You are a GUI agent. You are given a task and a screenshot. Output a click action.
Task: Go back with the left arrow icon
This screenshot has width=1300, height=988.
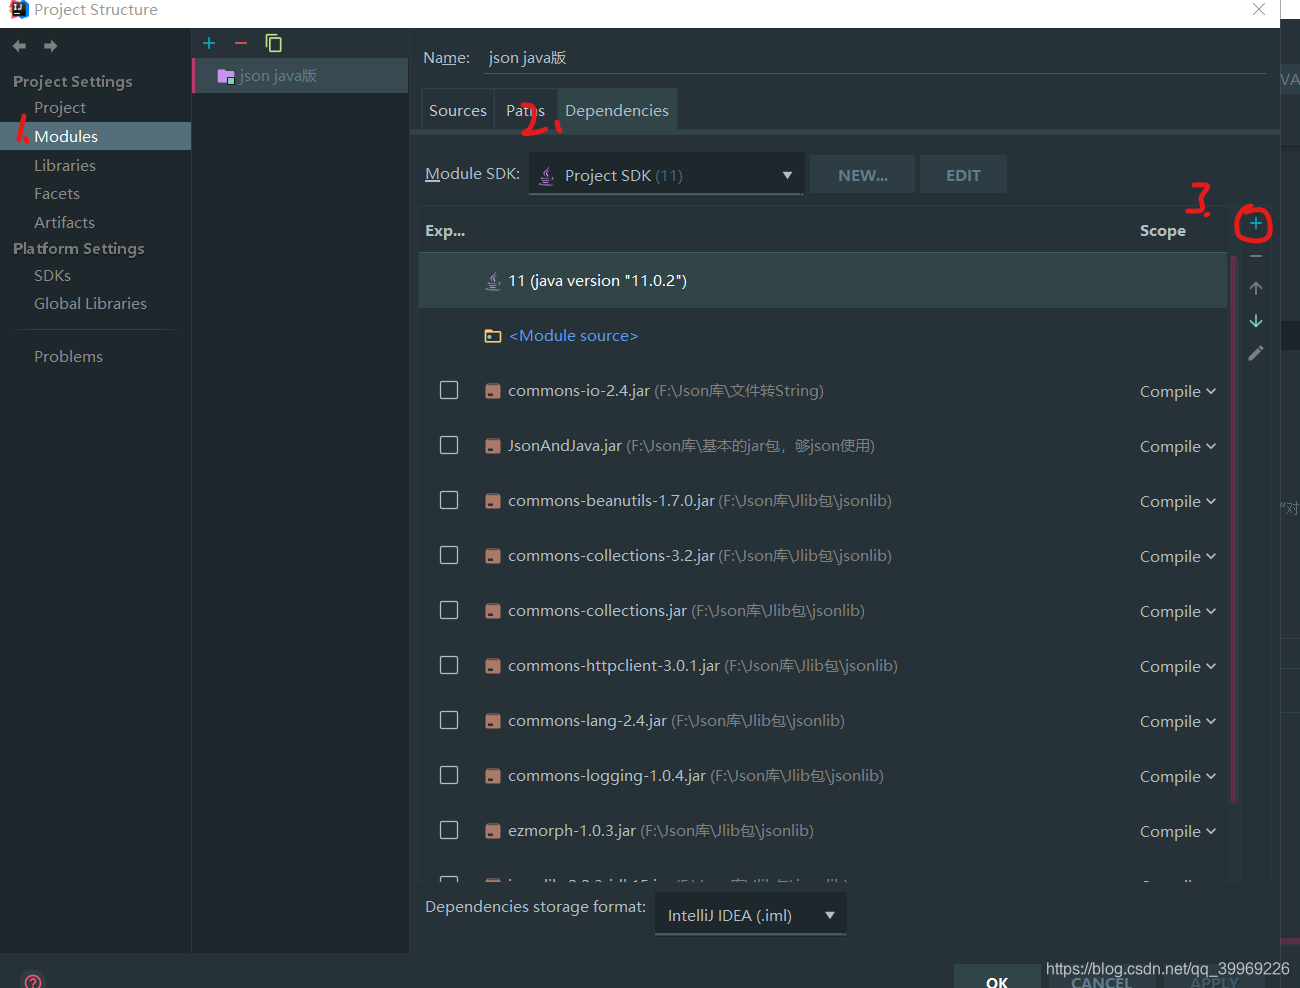[x=19, y=46]
